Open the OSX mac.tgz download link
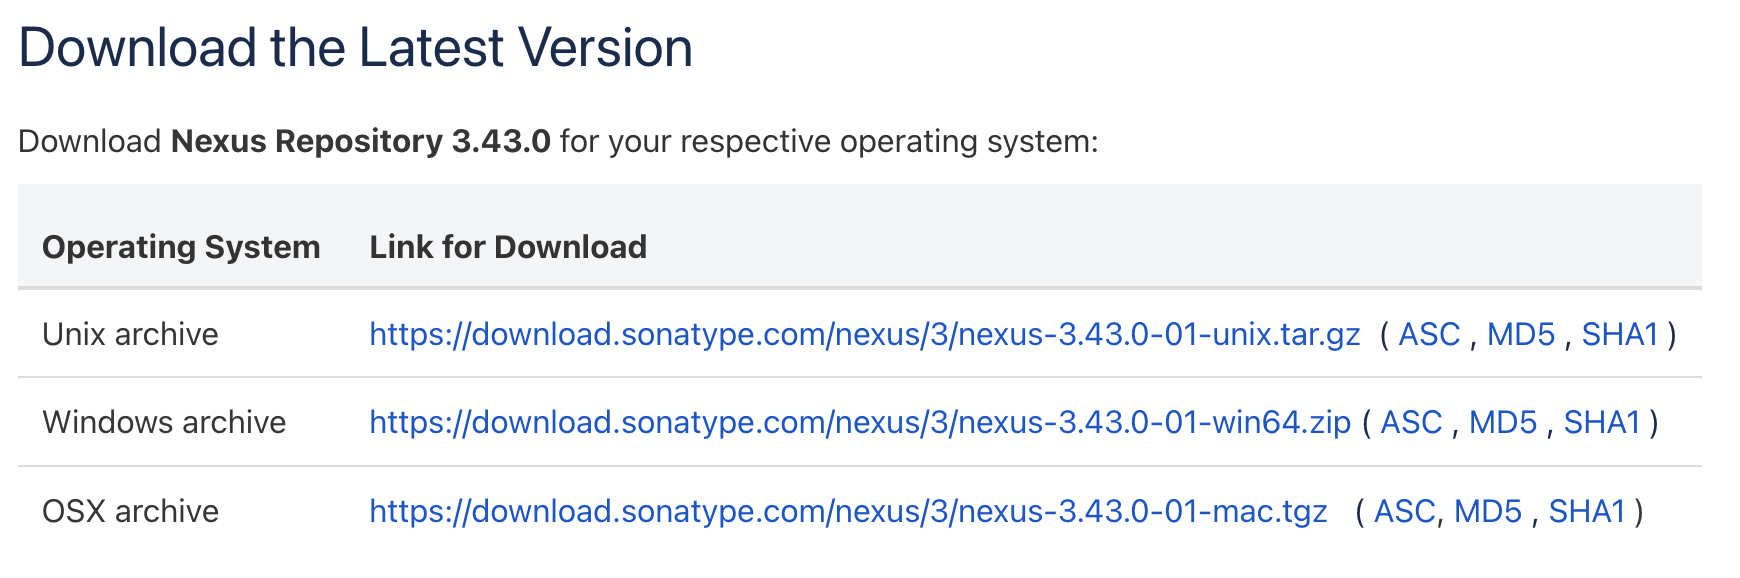This screenshot has width=1740, height=578. point(848,511)
